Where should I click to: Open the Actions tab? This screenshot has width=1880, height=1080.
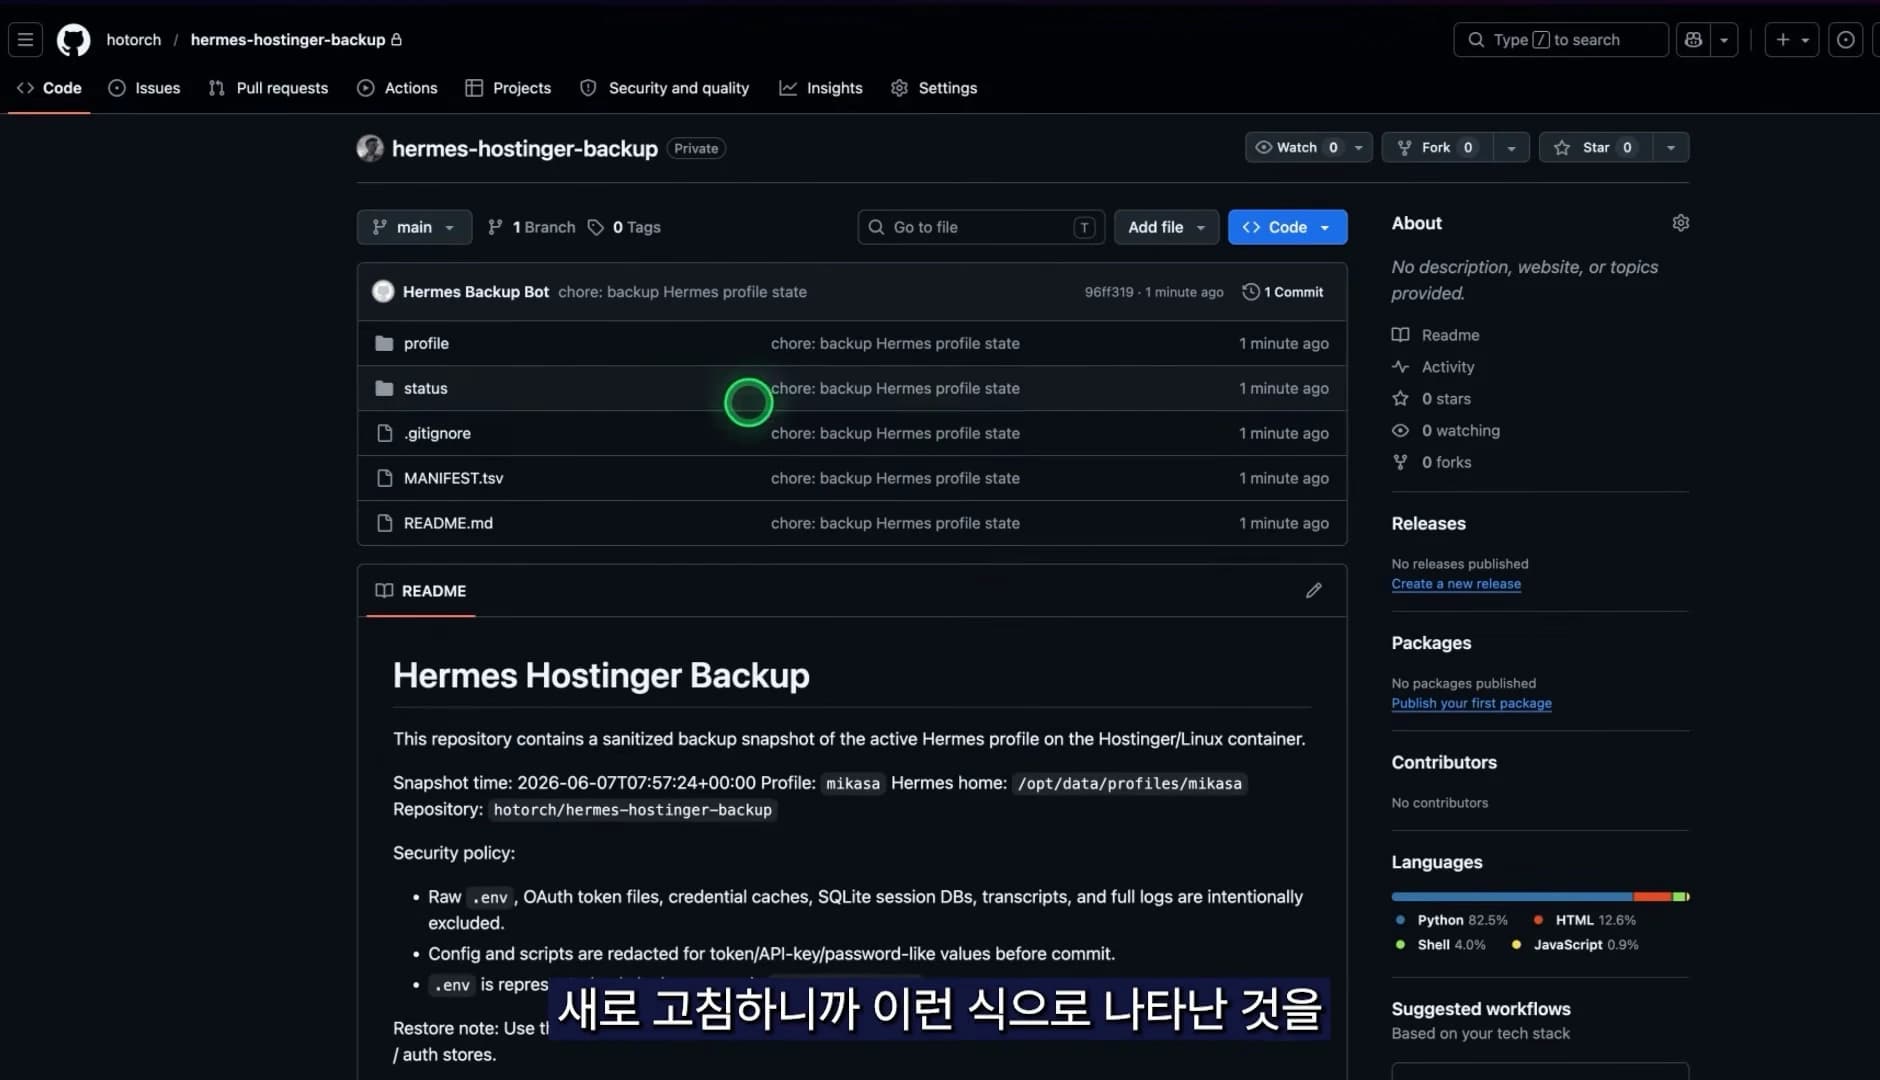tap(397, 88)
